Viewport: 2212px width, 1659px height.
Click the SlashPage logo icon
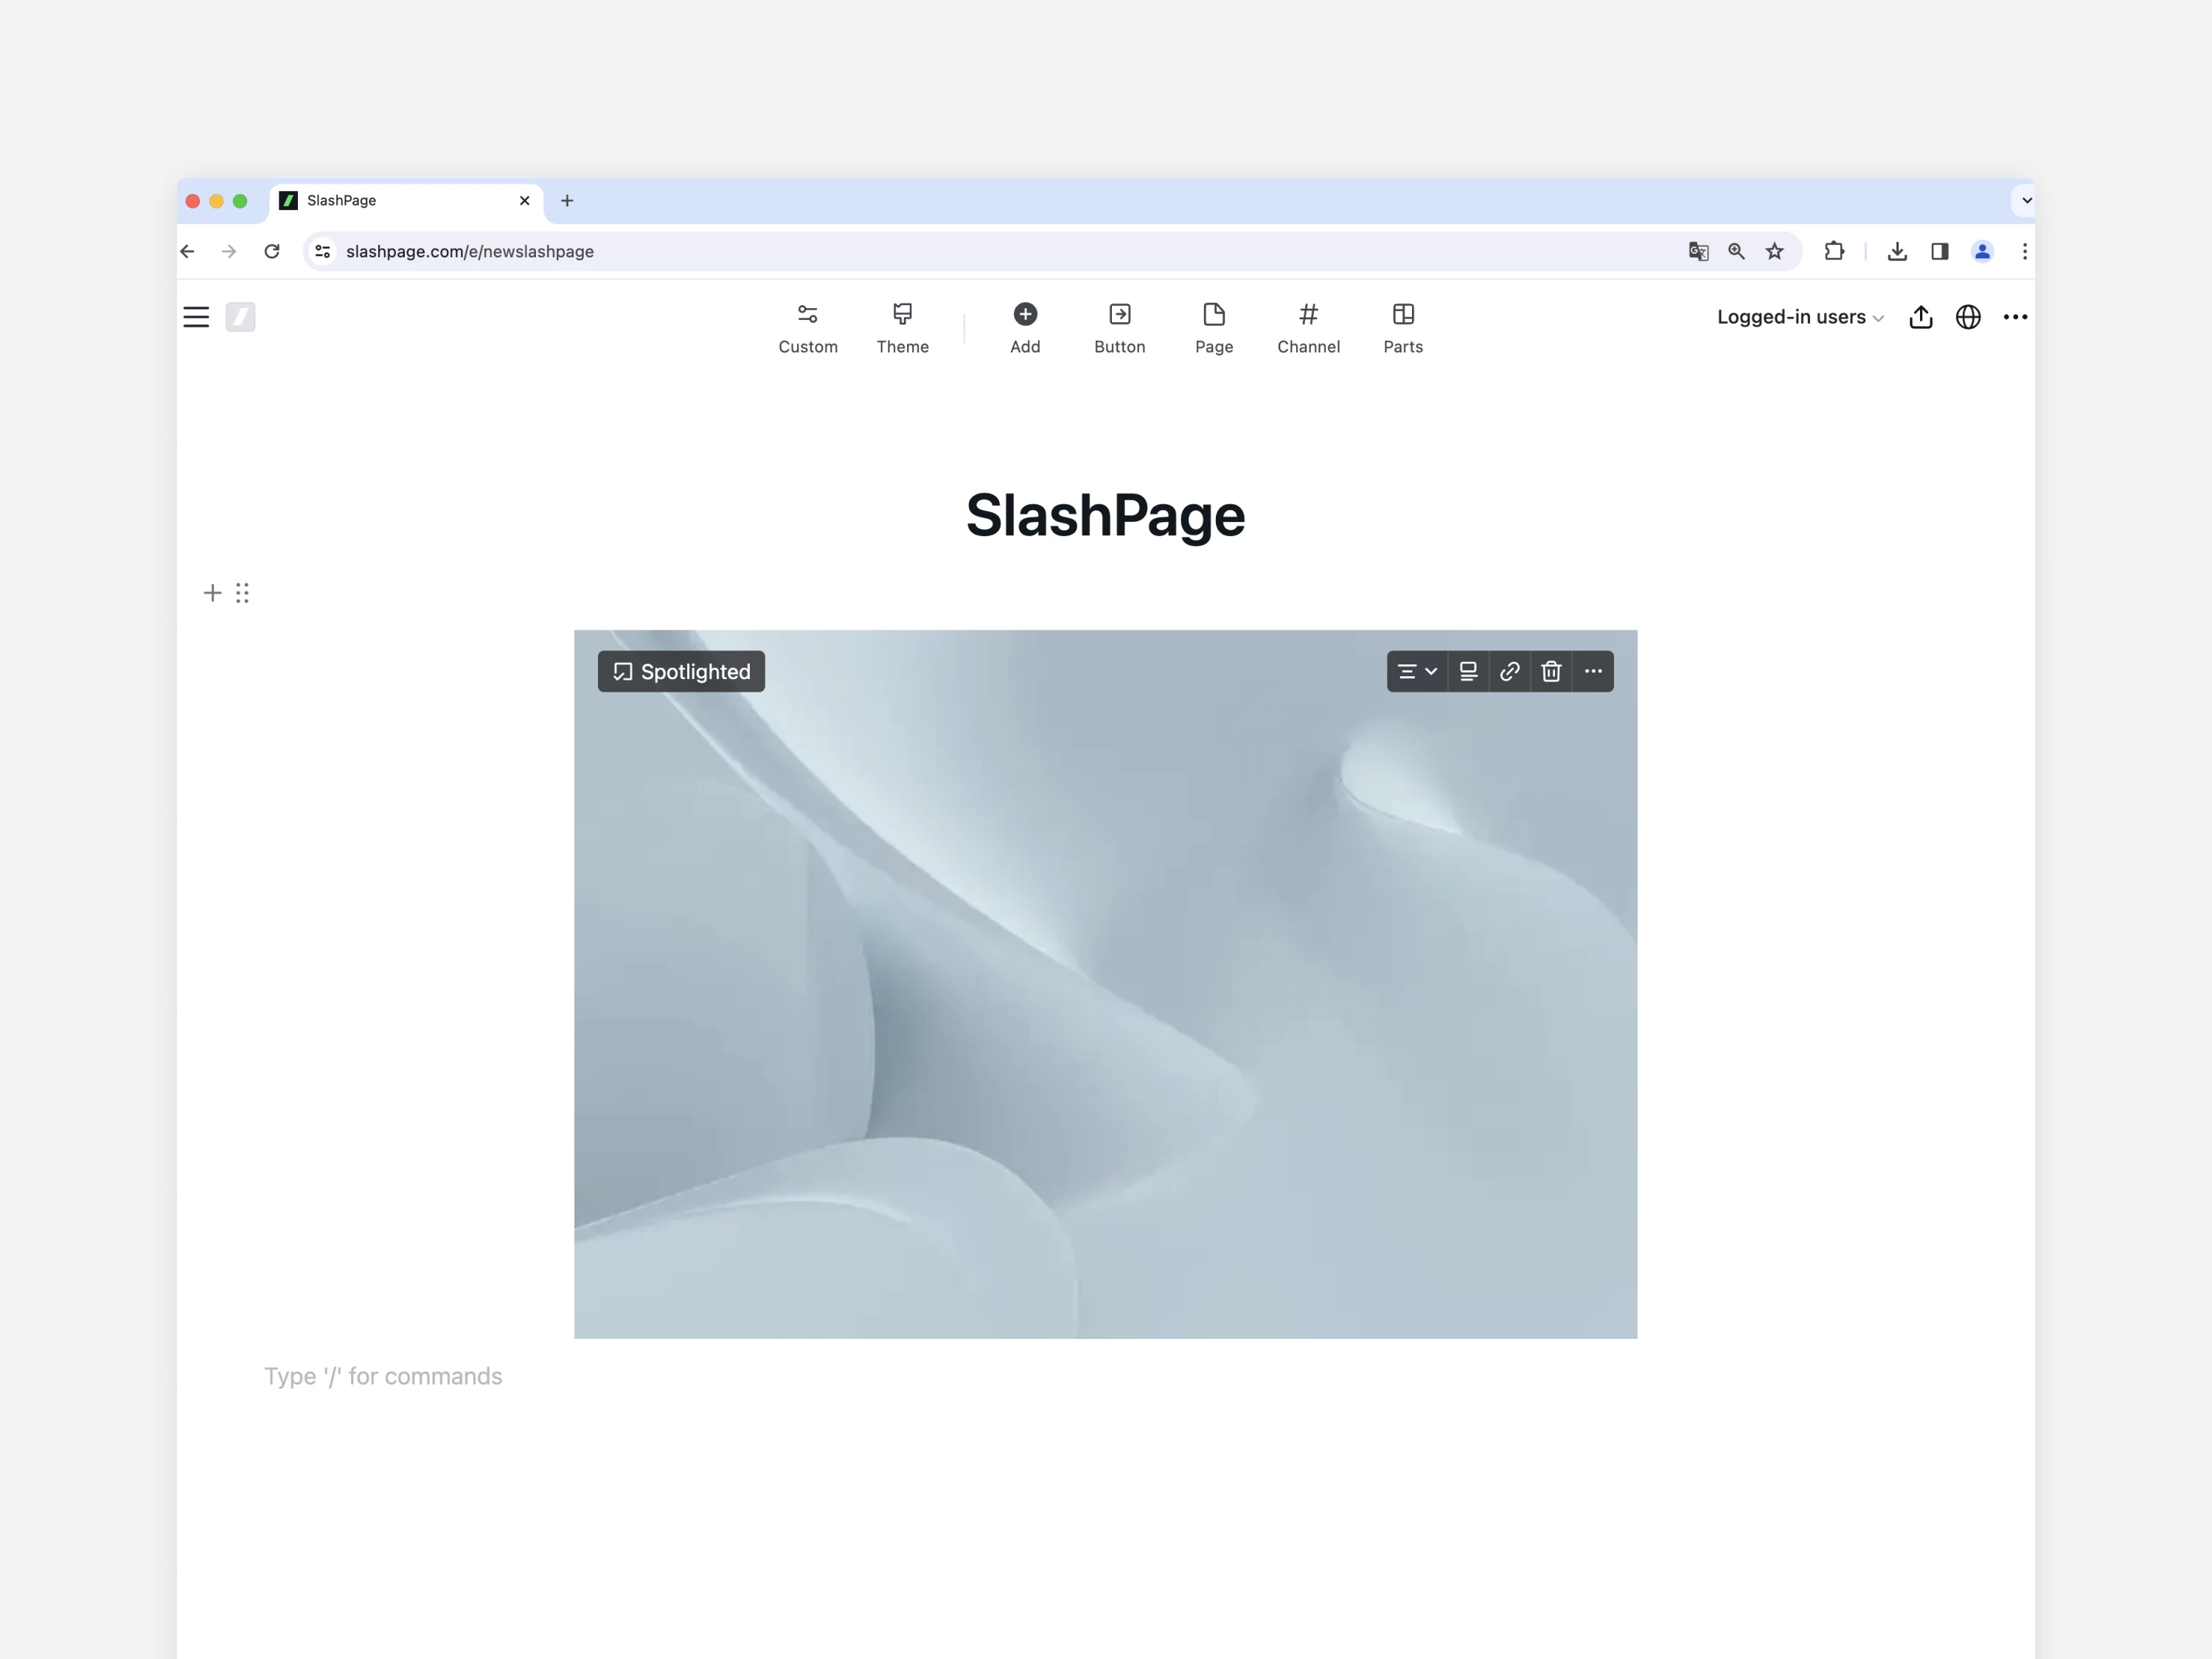[240, 317]
